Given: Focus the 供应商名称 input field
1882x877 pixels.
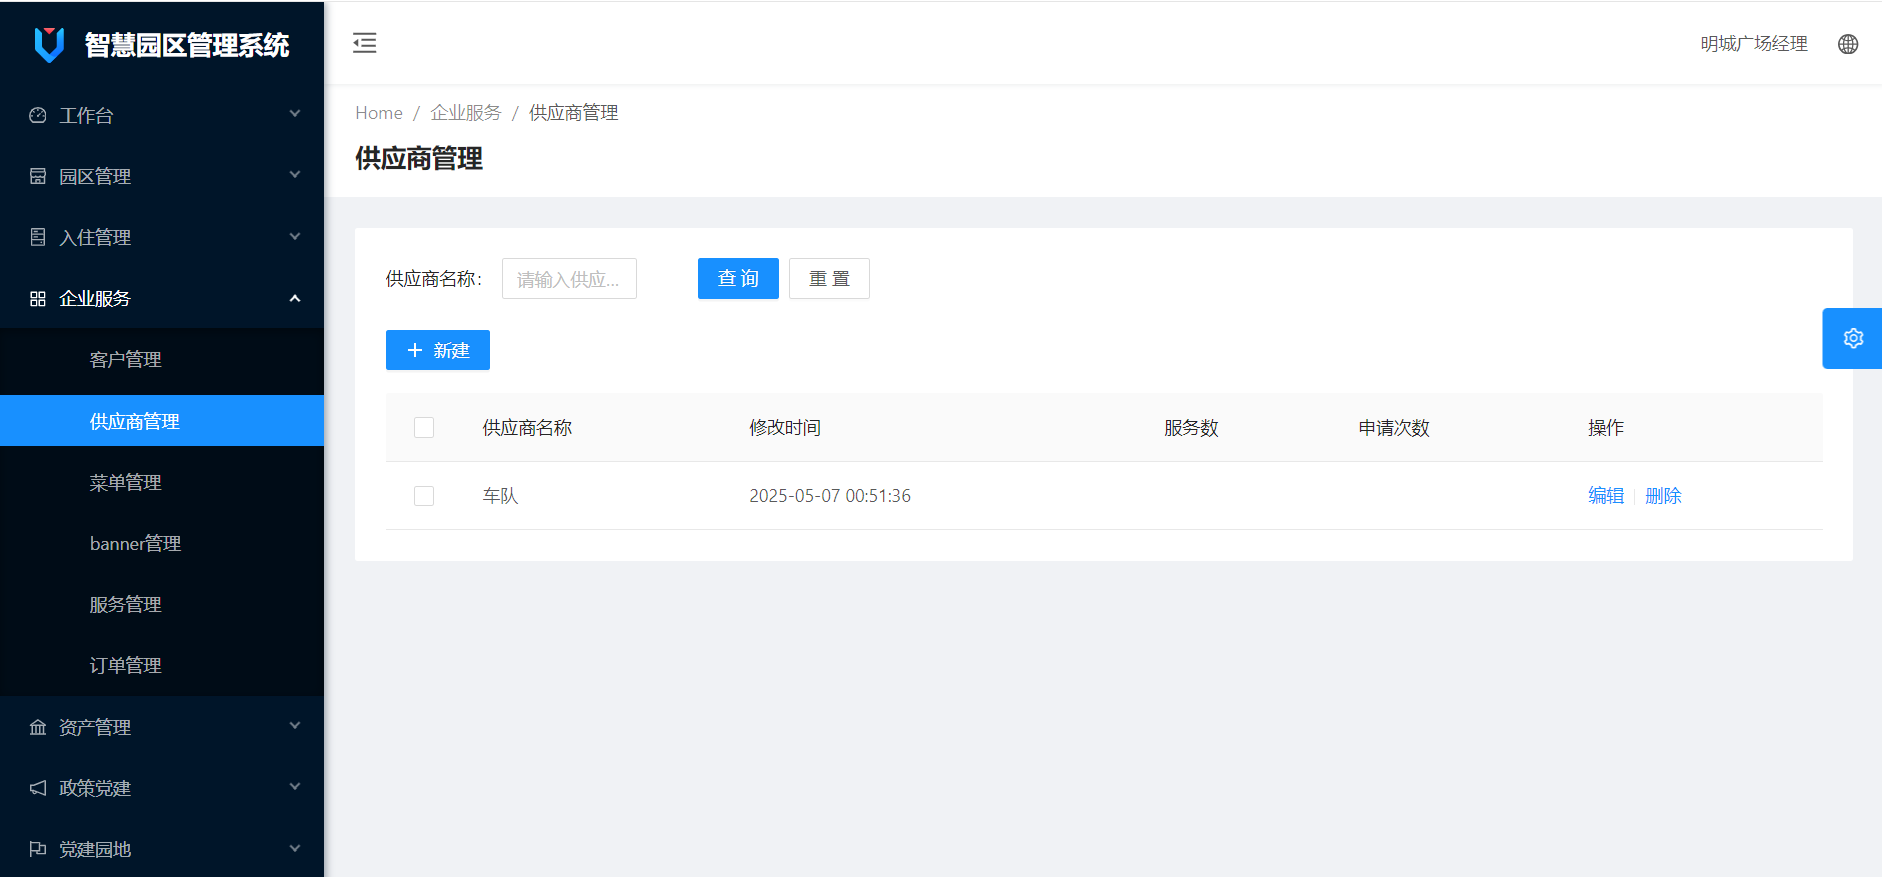Looking at the screenshot, I should 568,279.
